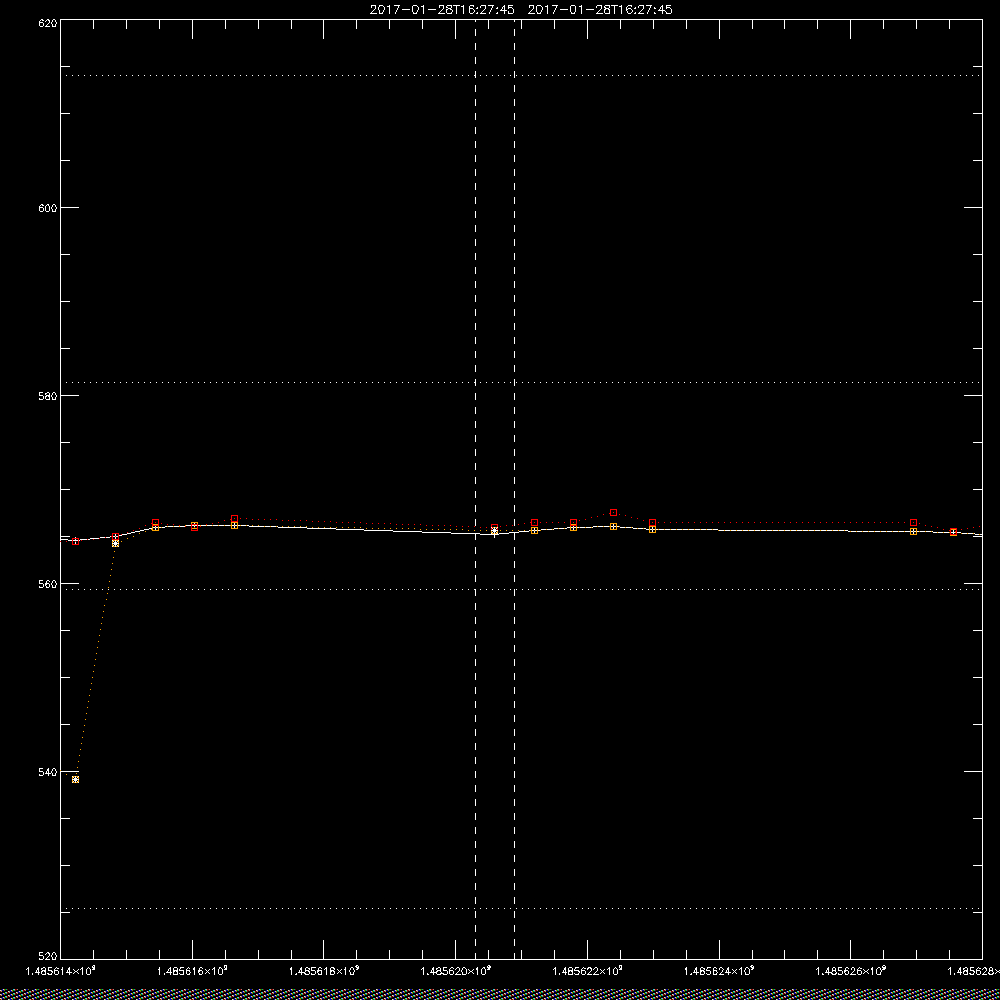Pick the white data marker between dashed lines
The image size is (1000, 1000).
(x=494, y=531)
